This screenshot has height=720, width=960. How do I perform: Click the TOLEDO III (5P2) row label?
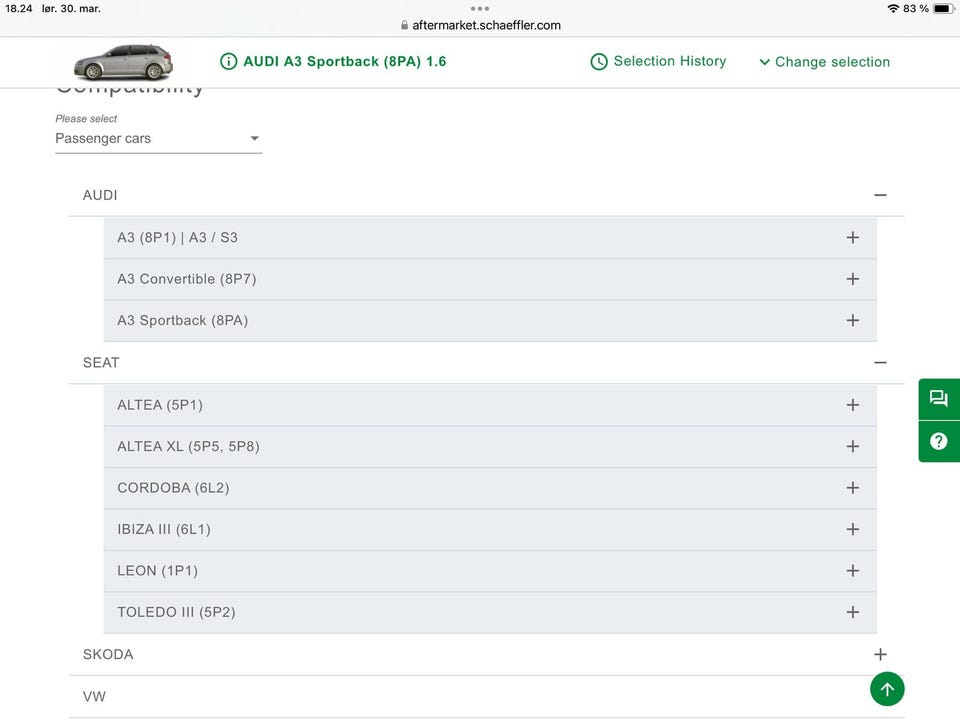pyautogui.click(x=176, y=612)
